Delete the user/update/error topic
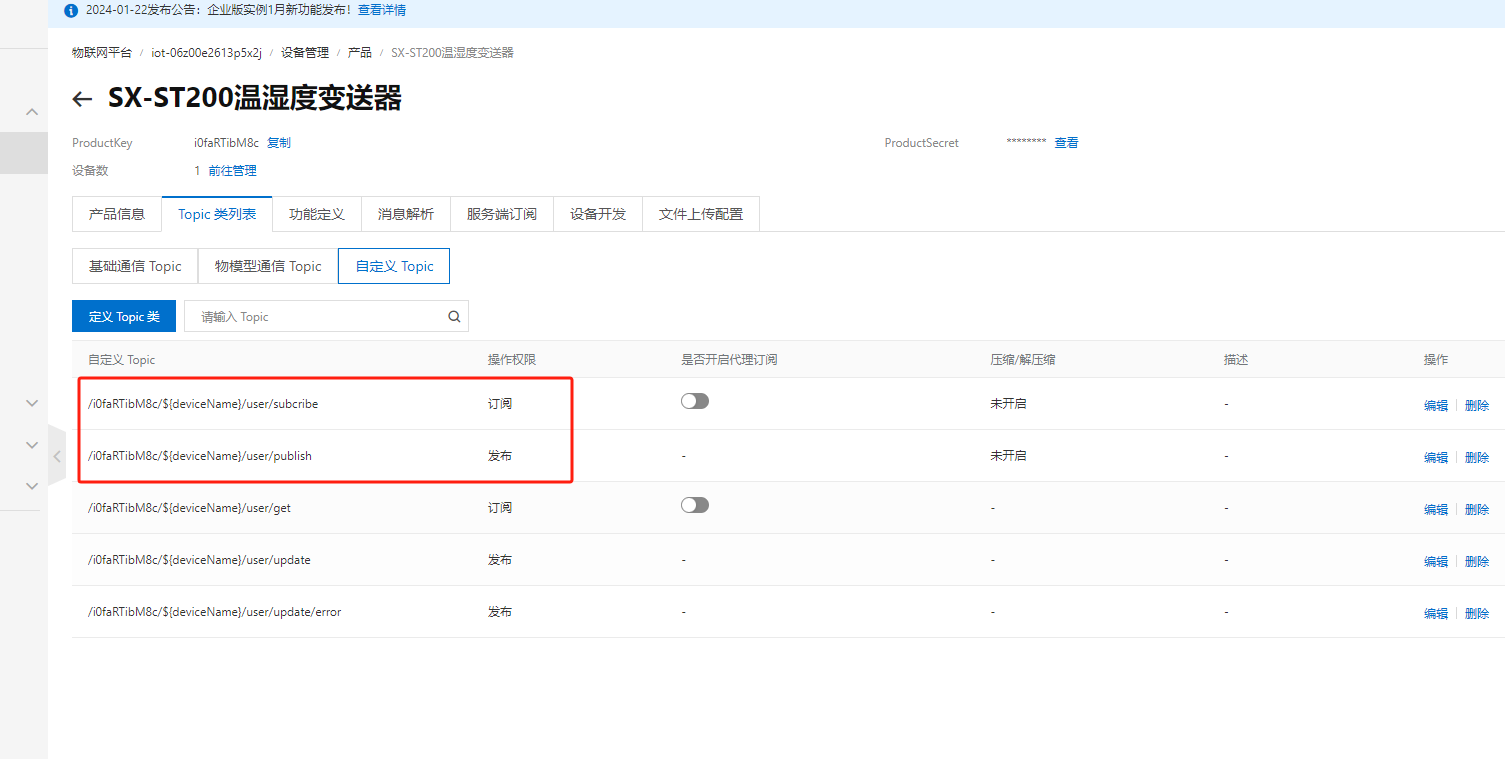The height and width of the screenshot is (759, 1505). [x=1476, y=613]
